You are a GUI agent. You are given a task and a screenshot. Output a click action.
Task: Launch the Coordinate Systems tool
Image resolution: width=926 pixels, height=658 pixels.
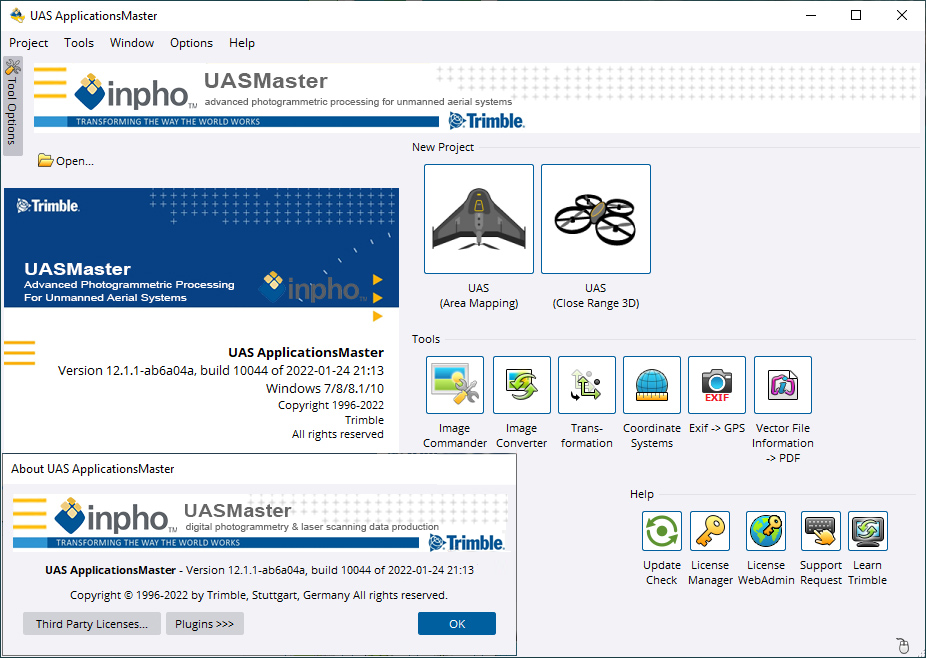tap(652, 385)
